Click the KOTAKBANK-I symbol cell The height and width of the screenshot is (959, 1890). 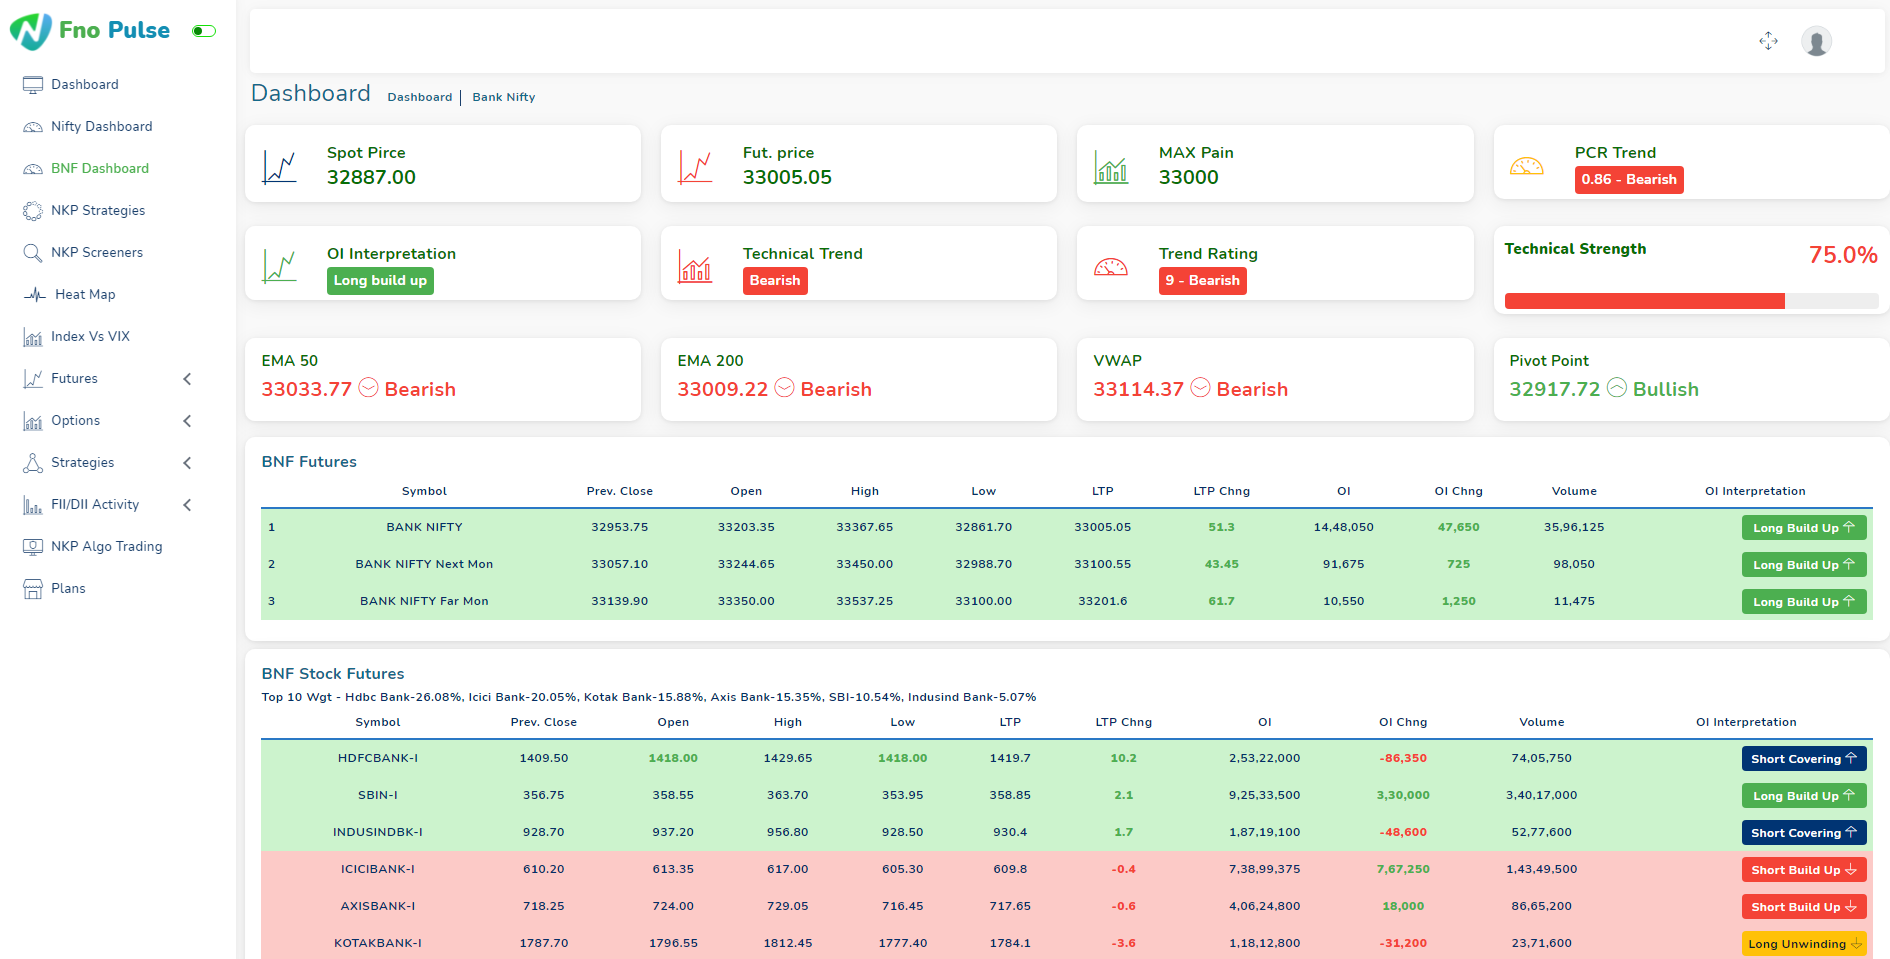click(378, 943)
